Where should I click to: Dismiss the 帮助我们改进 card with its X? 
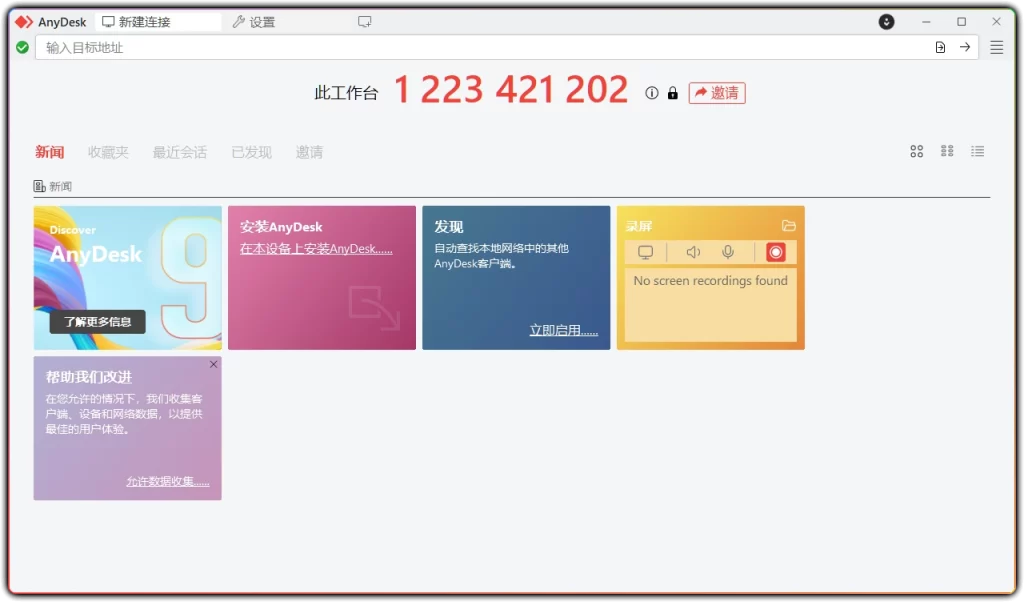click(x=213, y=365)
